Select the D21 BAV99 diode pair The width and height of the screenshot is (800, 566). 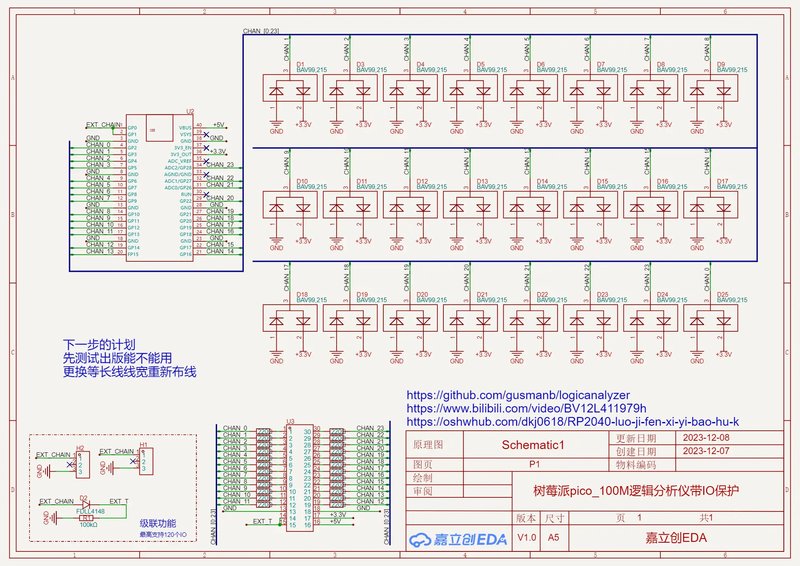coord(470,318)
